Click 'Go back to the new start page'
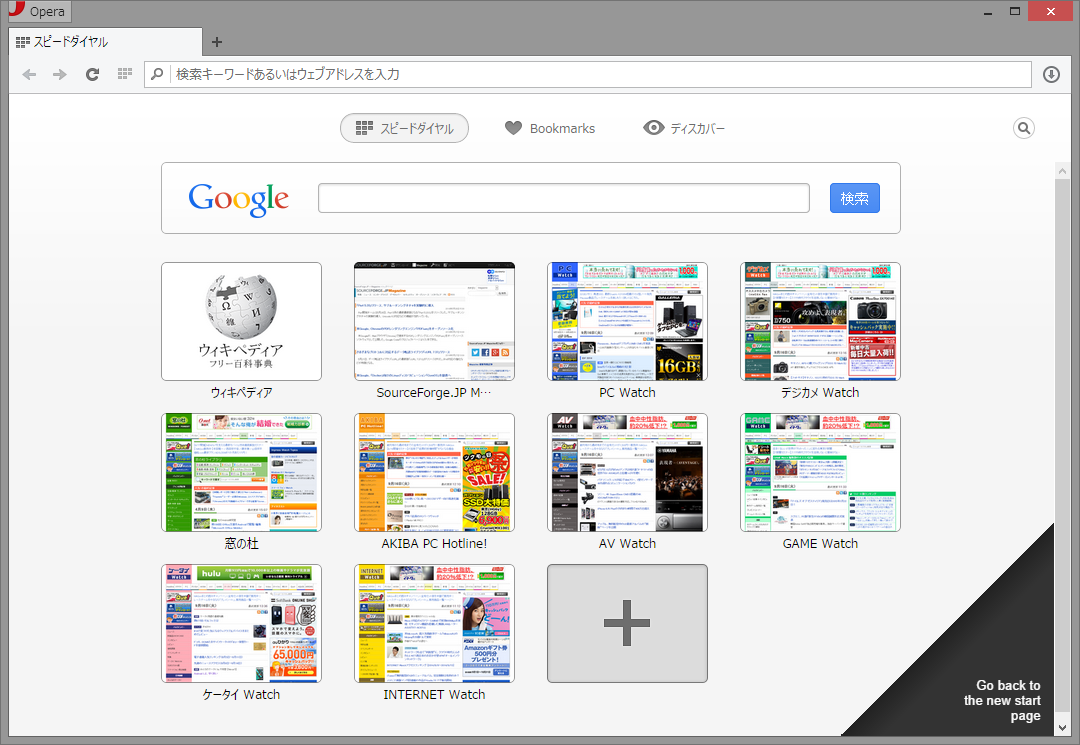1080x745 pixels. tap(1002, 700)
